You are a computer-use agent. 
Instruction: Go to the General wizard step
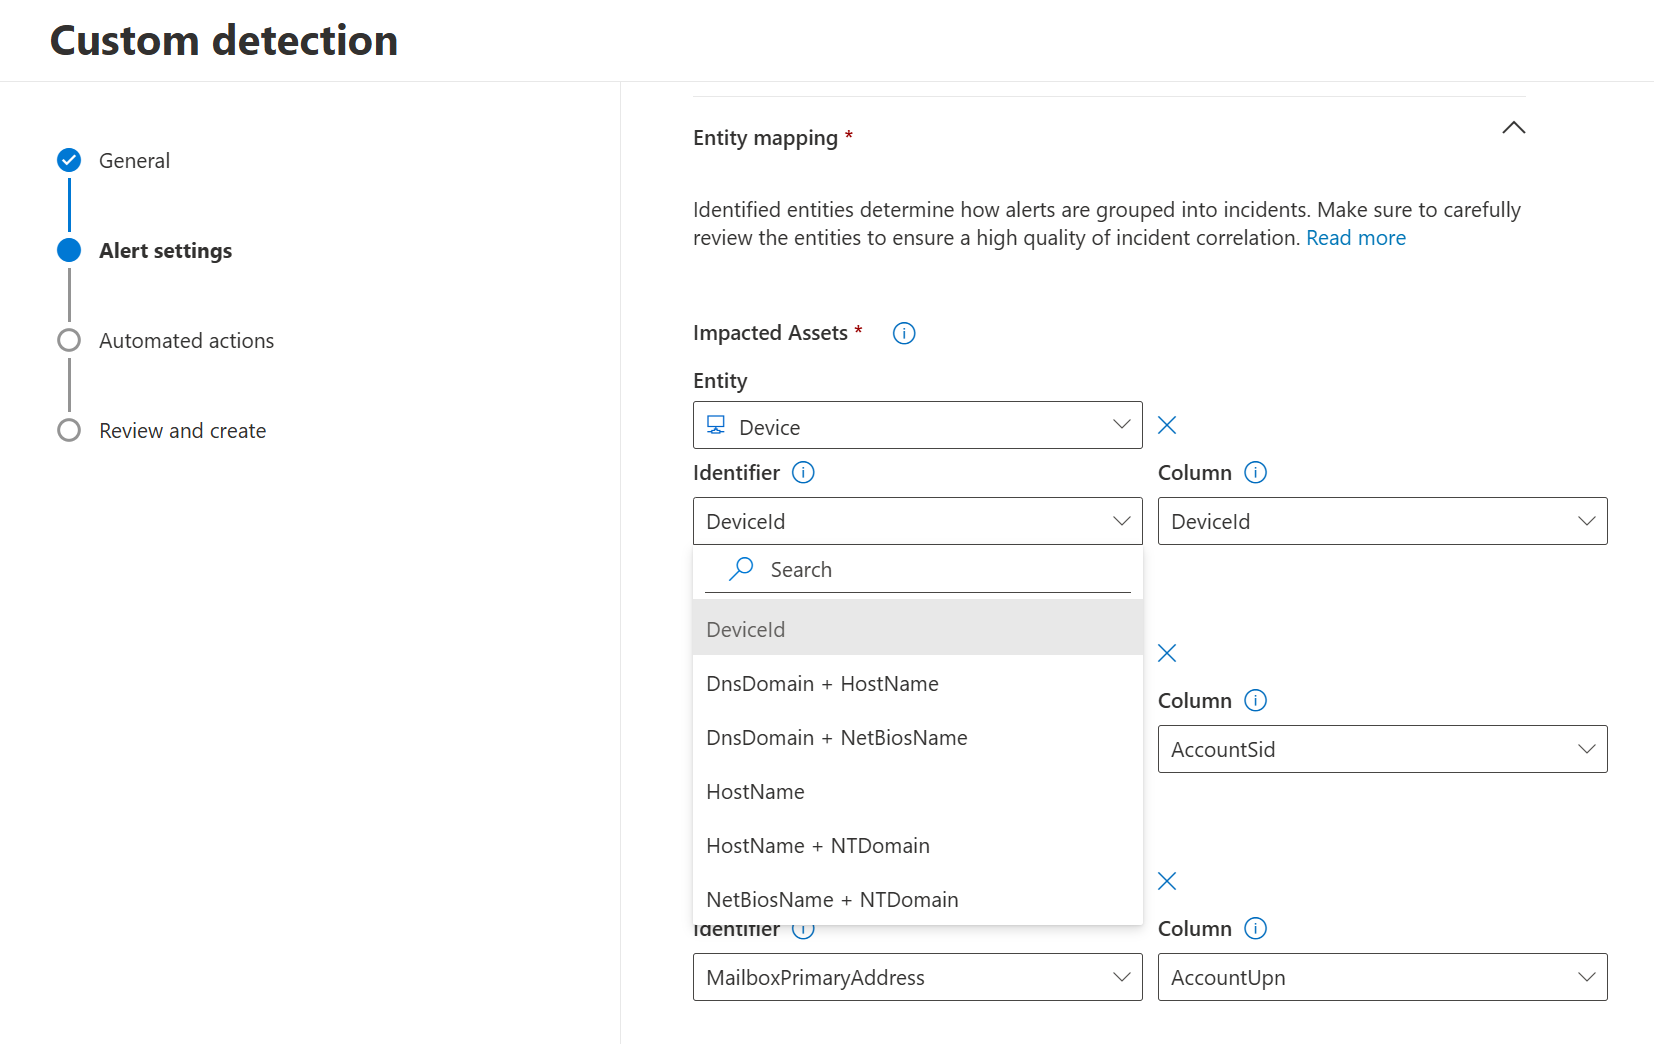click(x=134, y=161)
